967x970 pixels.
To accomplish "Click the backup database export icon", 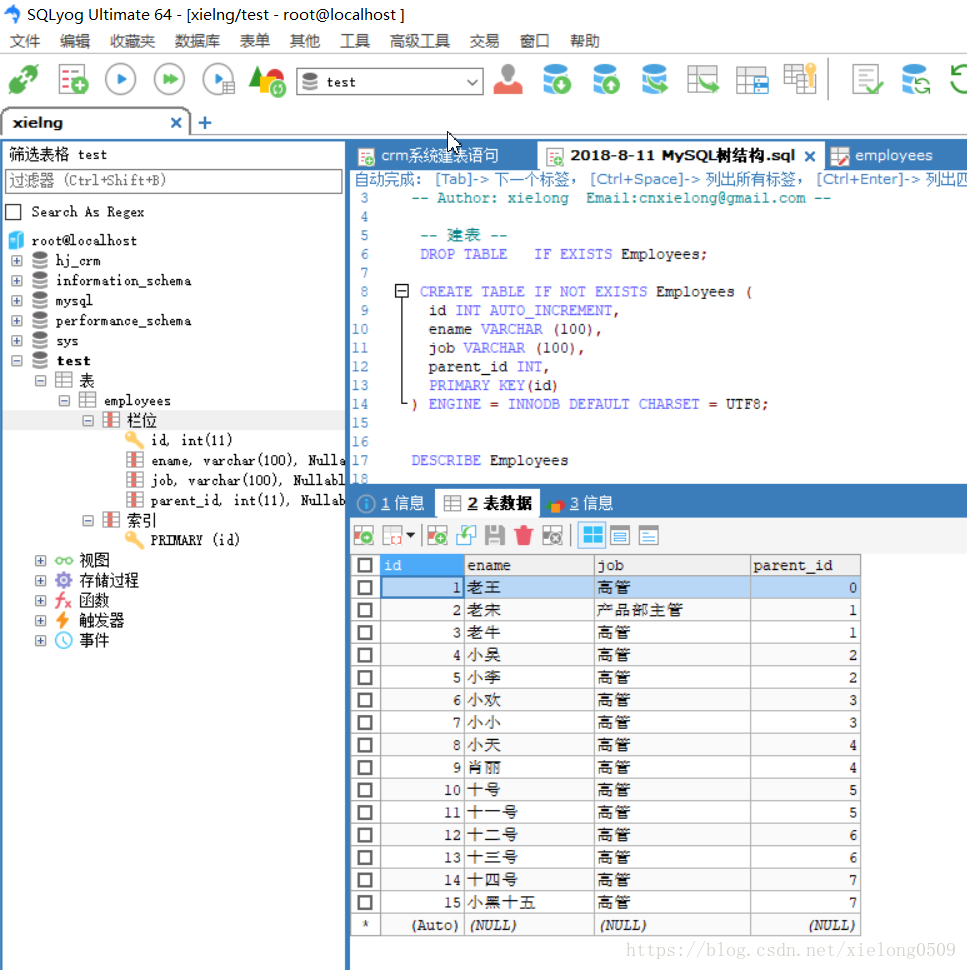I will tap(605, 80).
